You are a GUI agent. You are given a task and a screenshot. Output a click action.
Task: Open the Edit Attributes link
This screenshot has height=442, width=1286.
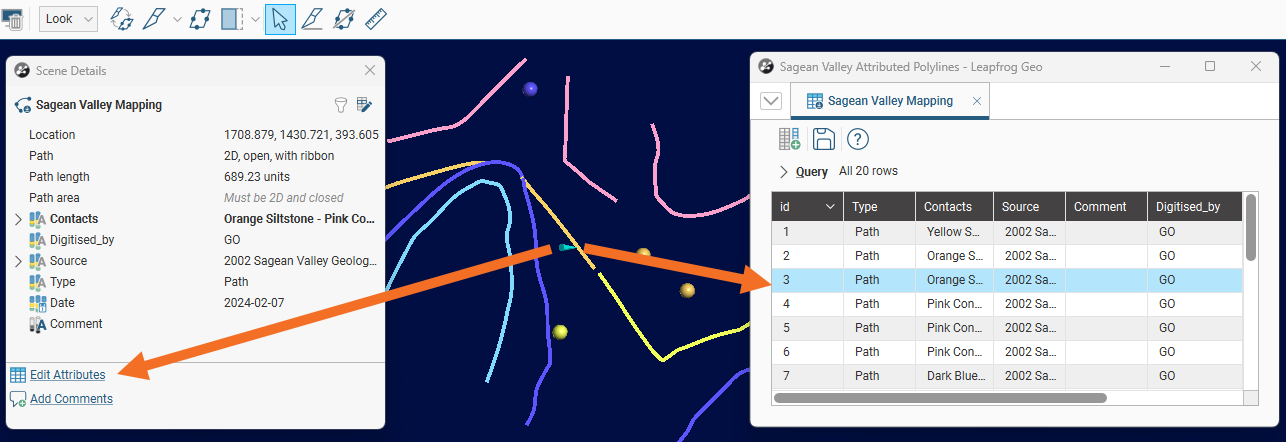point(67,375)
